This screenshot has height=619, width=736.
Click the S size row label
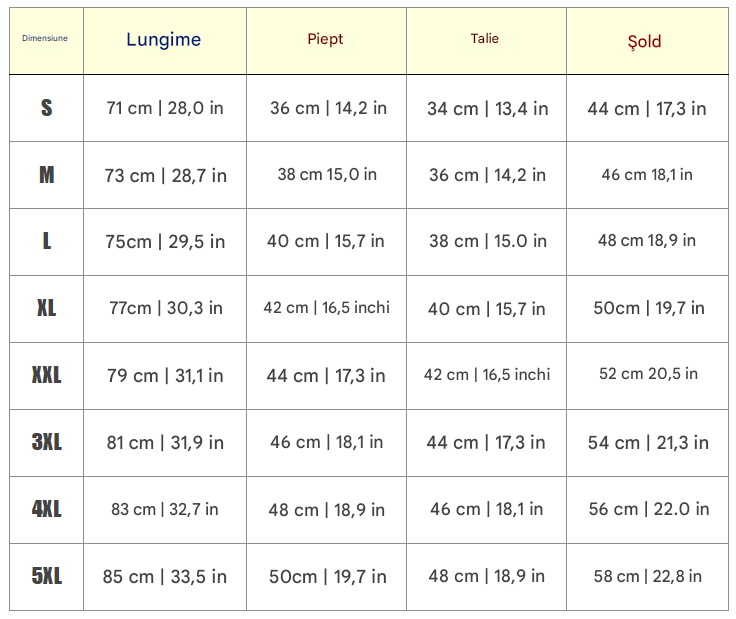(46, 108)
